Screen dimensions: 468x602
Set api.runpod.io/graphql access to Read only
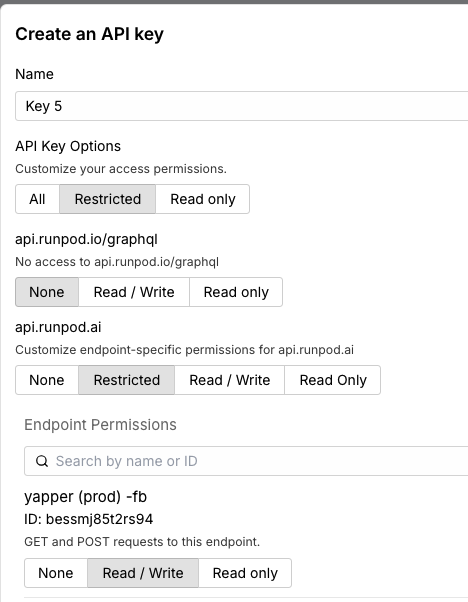click(x=236, y=292)
